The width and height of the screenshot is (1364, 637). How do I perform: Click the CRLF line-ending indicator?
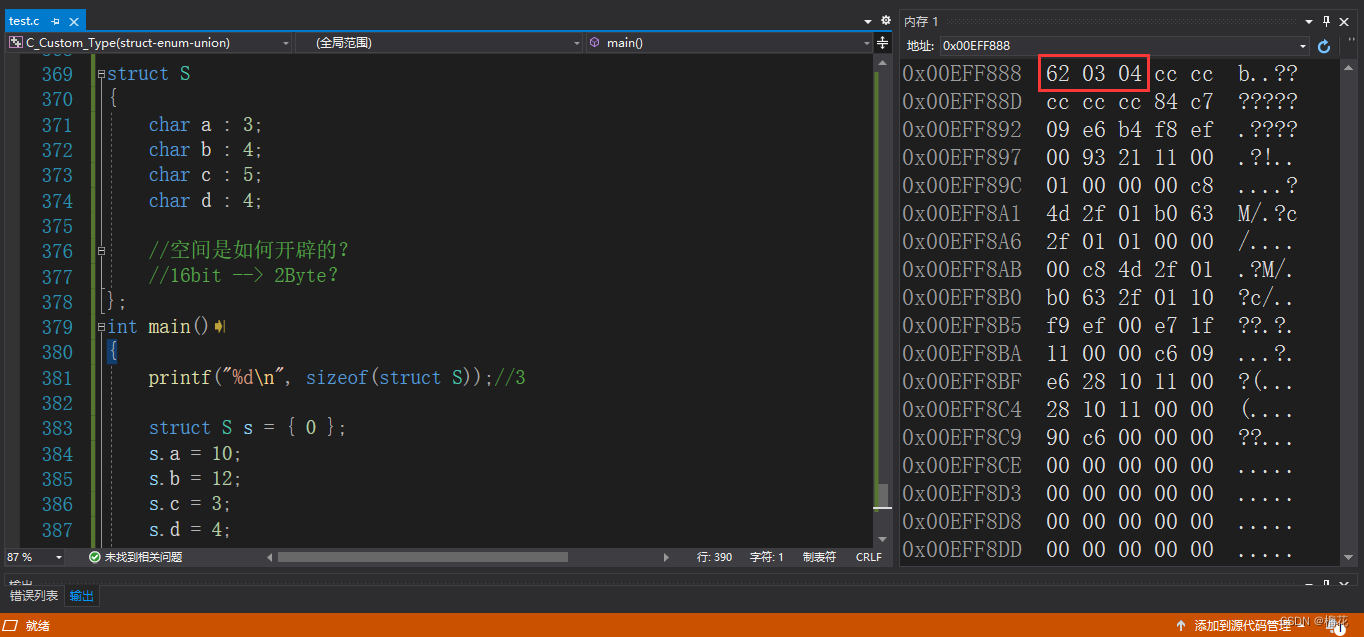868,557
